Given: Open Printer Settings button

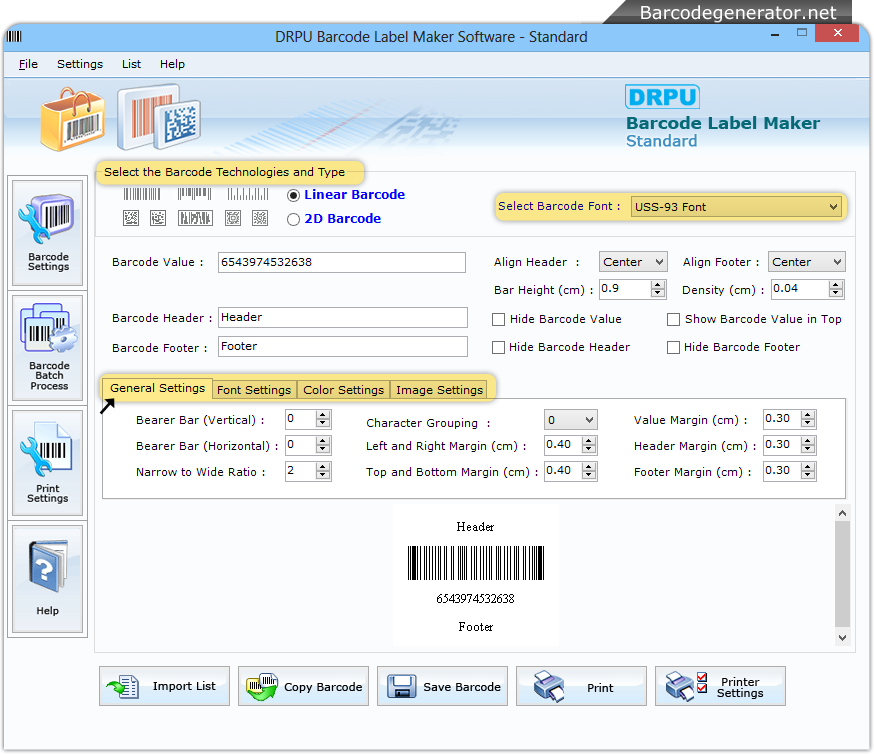Looking at the screenshot, I should coord(720,686).
